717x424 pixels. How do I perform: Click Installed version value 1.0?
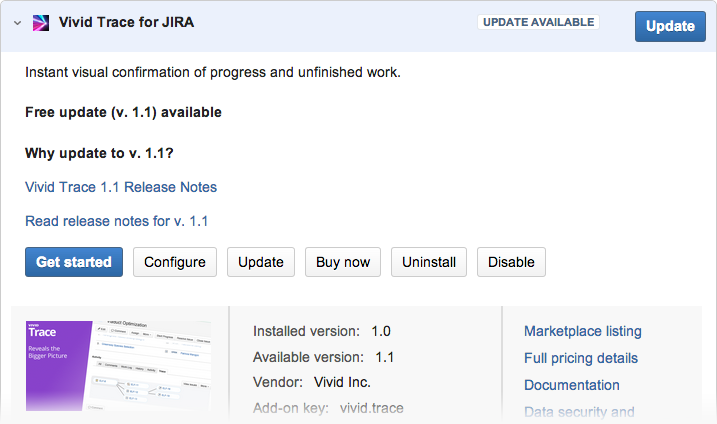381,331
